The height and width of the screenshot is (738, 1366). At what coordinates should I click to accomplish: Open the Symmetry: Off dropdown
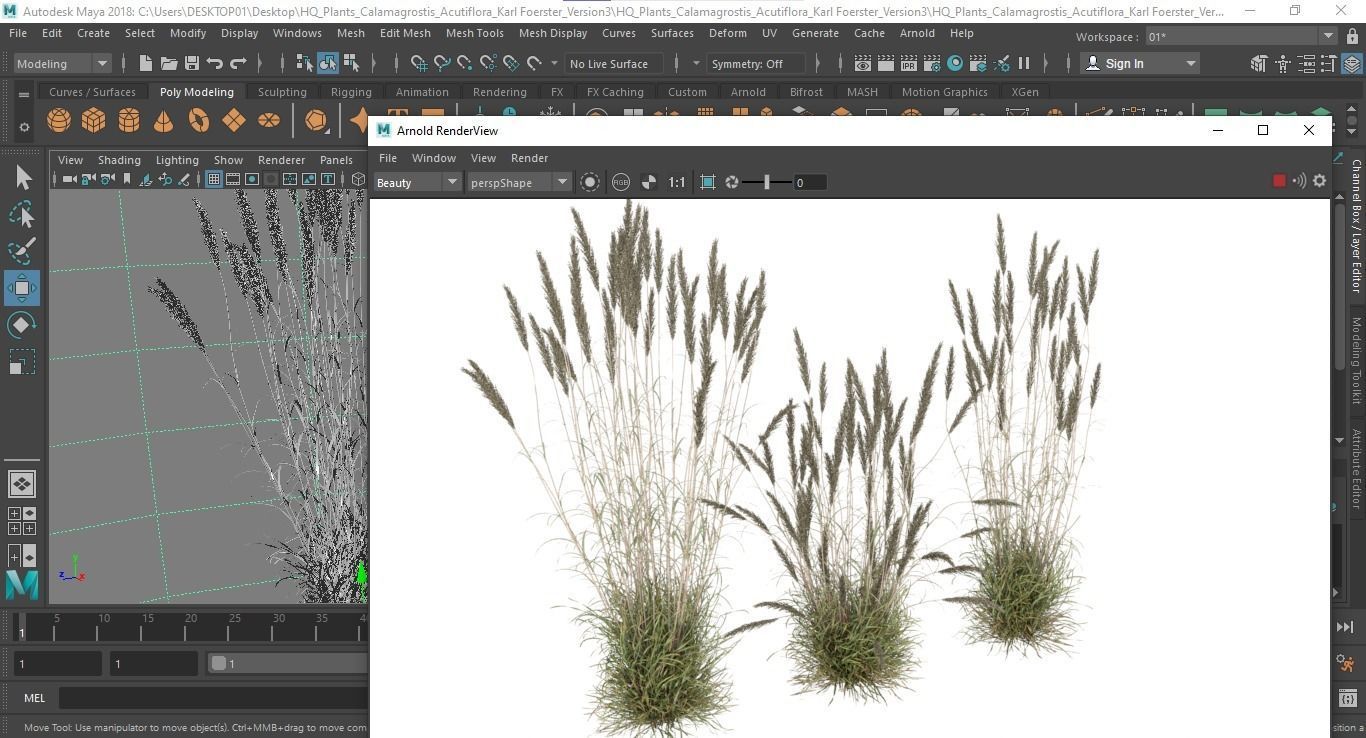(757, 63)
